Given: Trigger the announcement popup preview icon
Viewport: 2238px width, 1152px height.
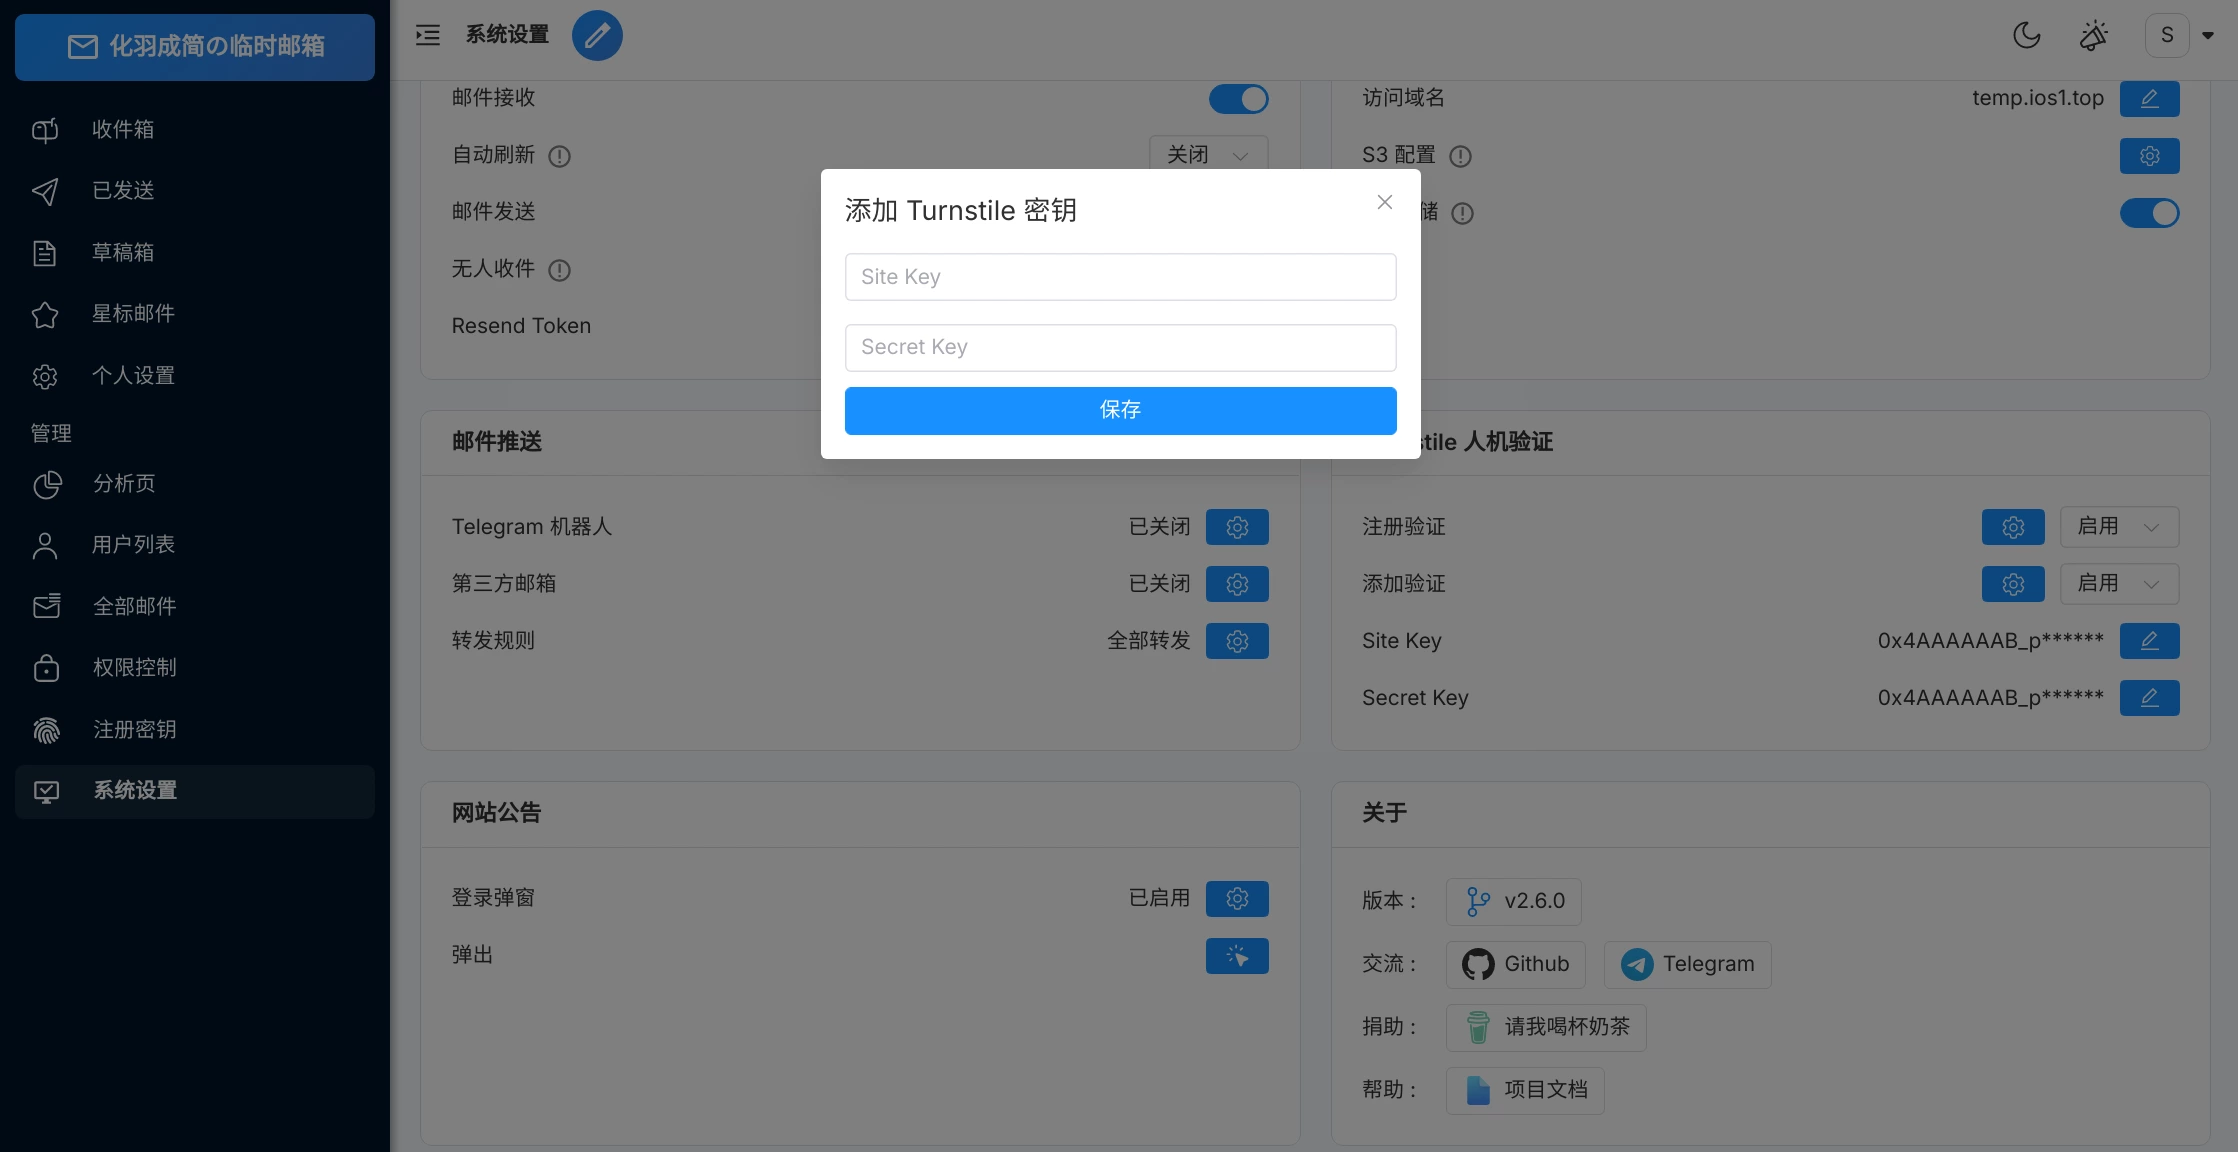Looking at the screenshot, I should coord(1237,956).
